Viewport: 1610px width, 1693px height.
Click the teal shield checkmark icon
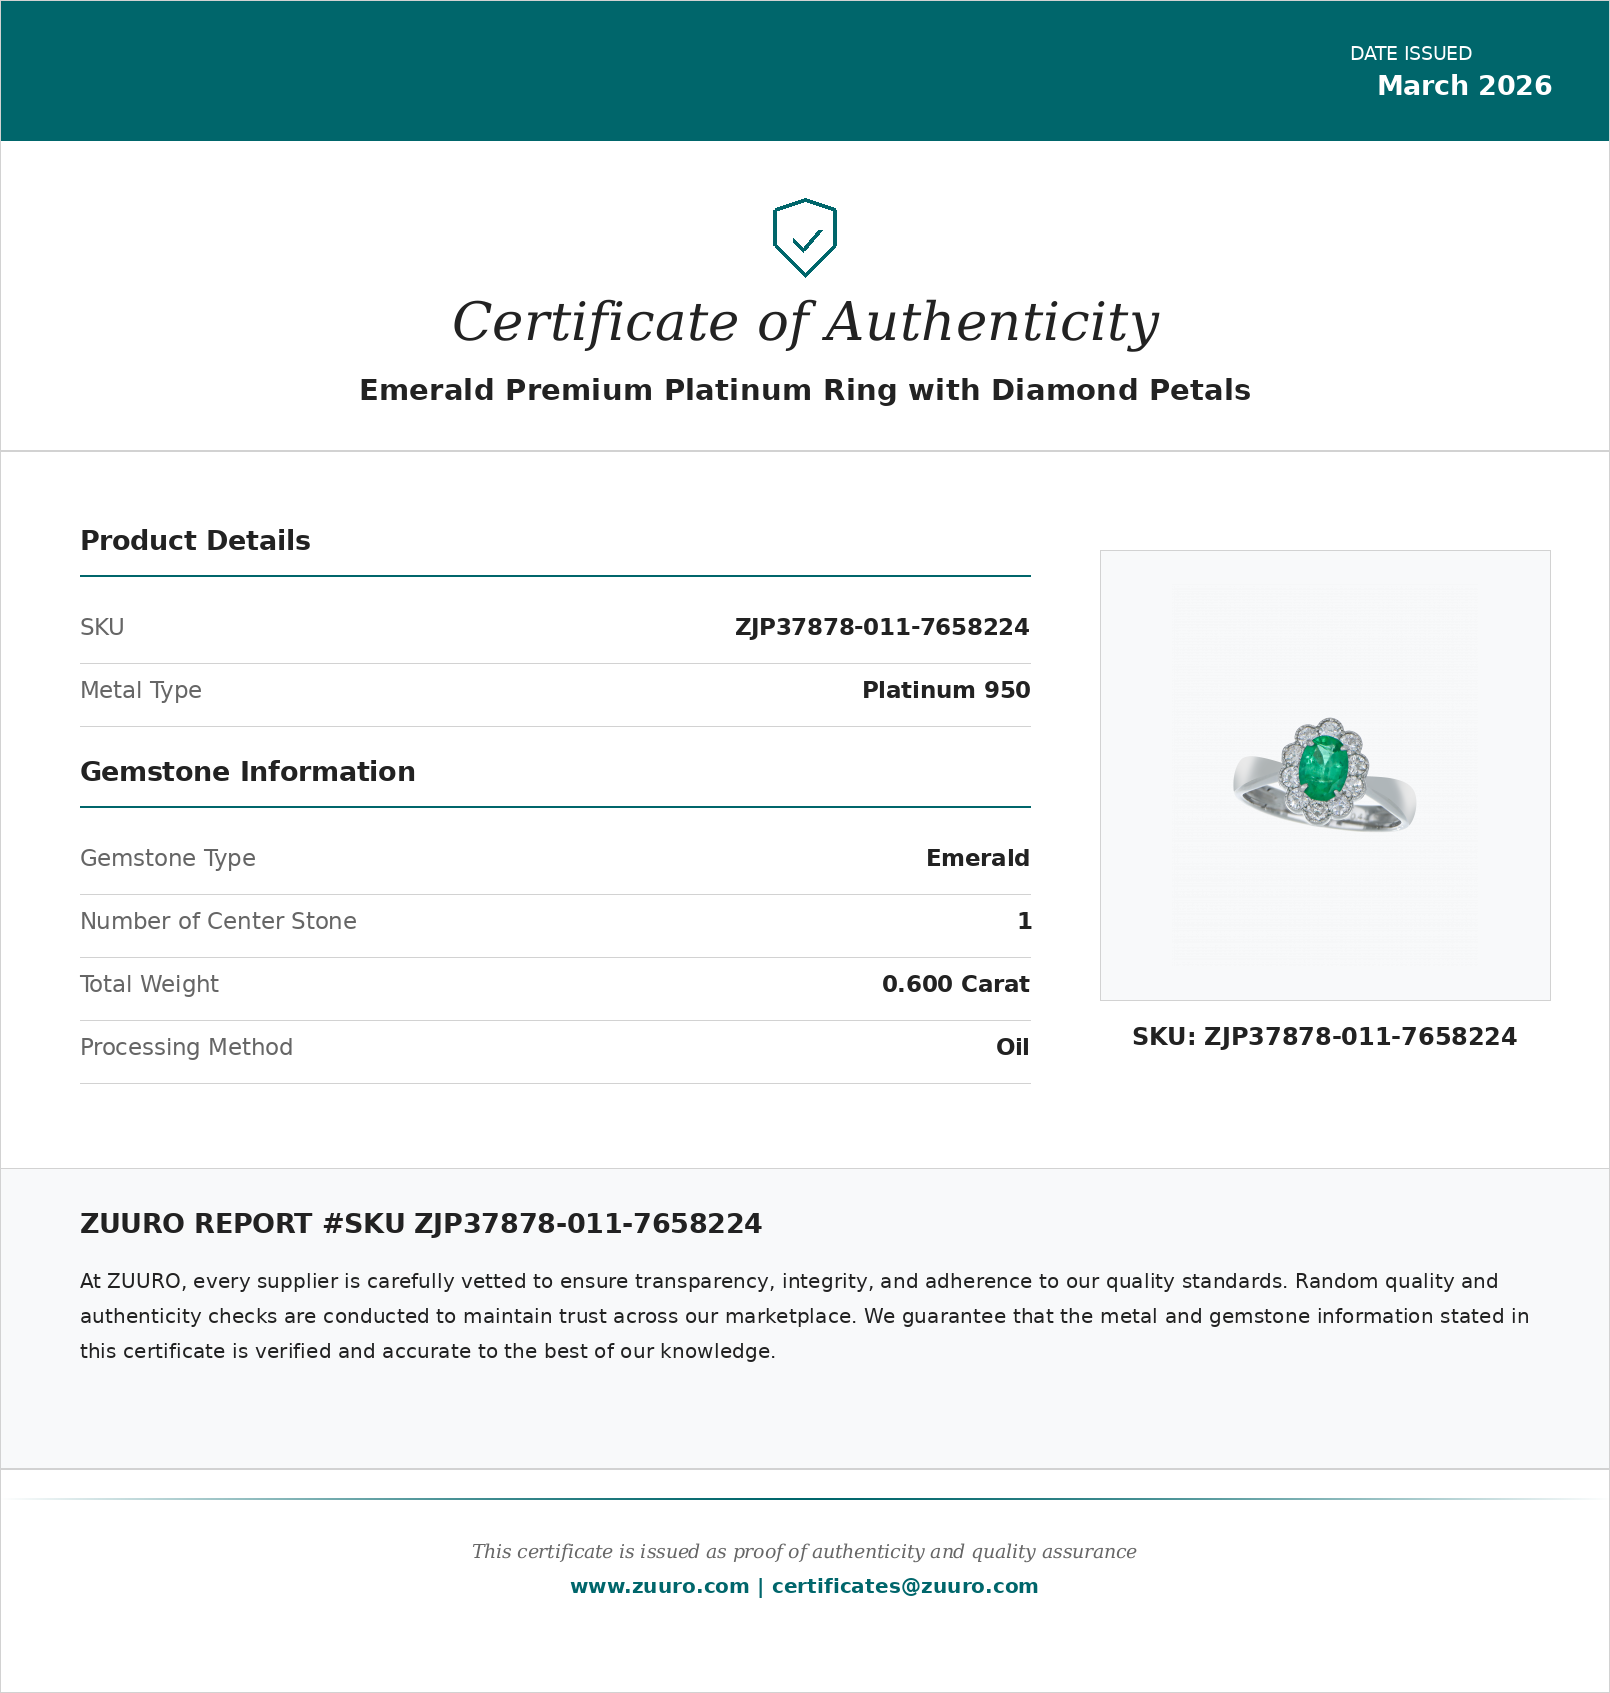pyautogui.click(x=805, y=238)
